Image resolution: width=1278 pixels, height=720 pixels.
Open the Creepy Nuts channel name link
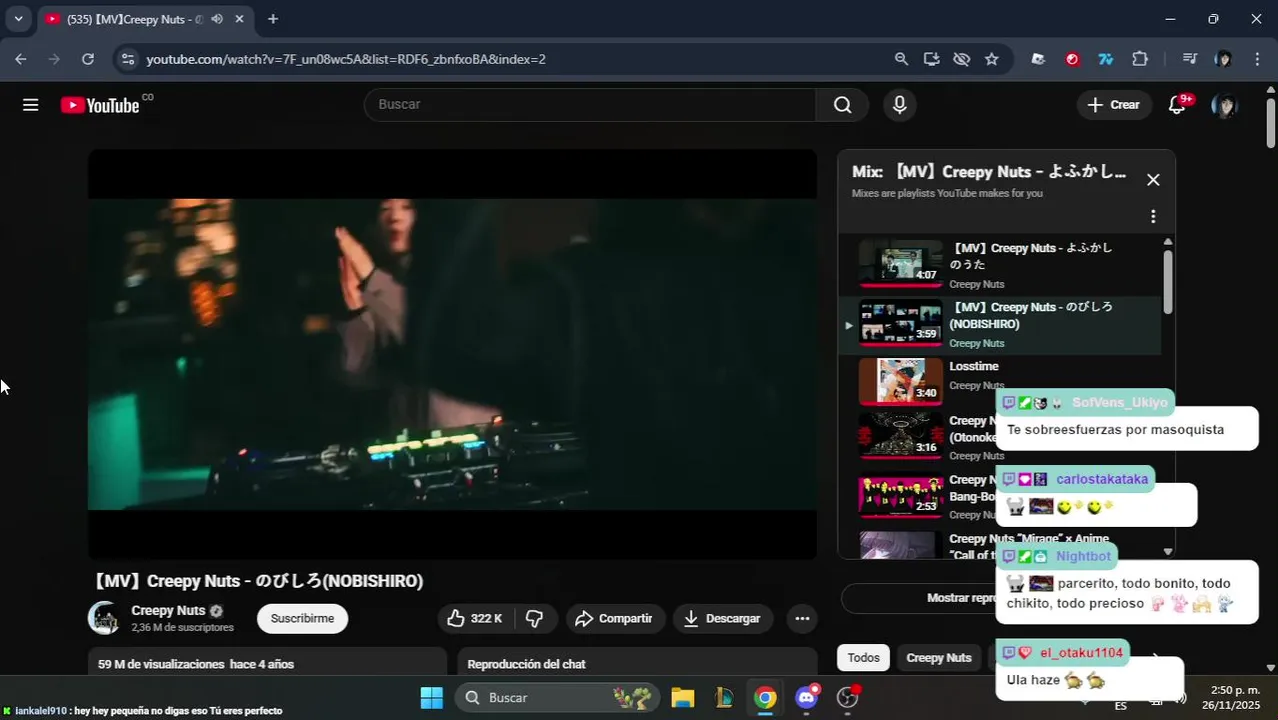[x=168, y=610]
